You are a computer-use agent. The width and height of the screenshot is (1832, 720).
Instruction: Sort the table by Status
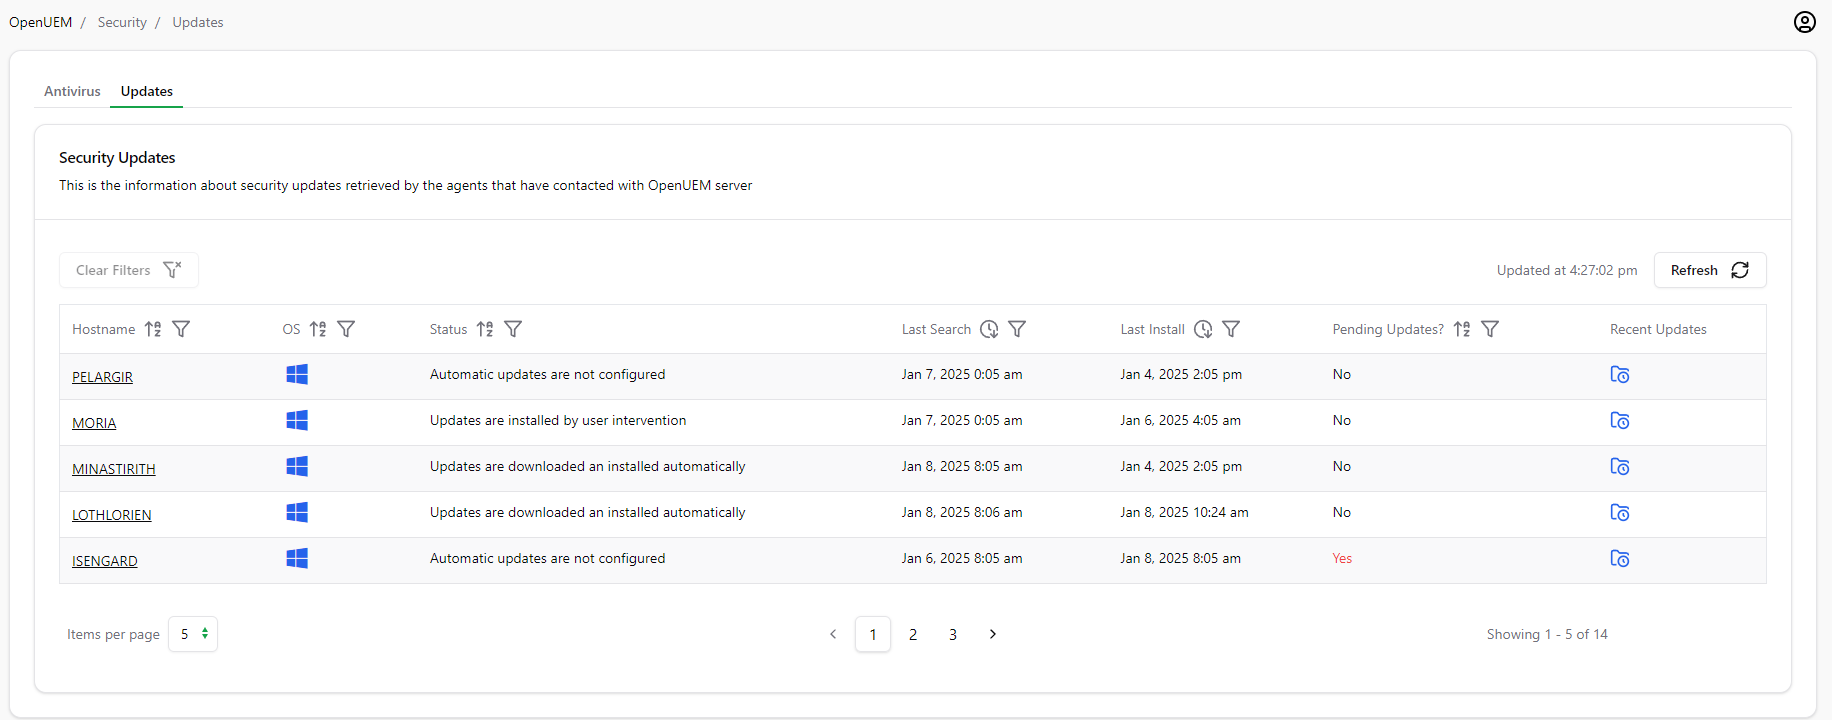[x=485, y=329]
